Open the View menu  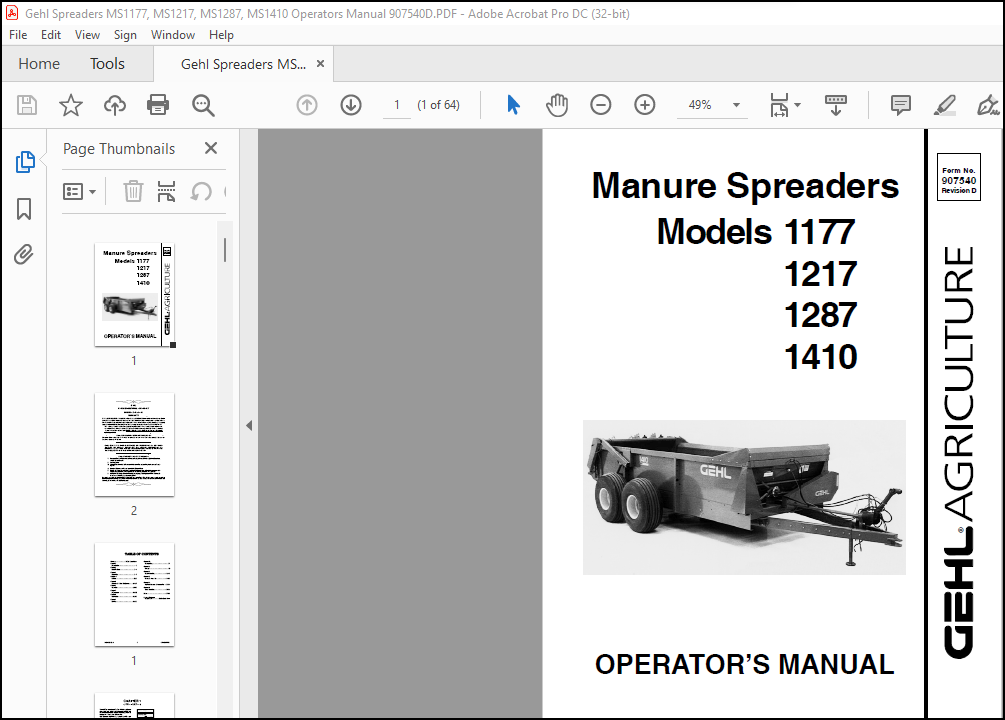[x=87, y=35]
